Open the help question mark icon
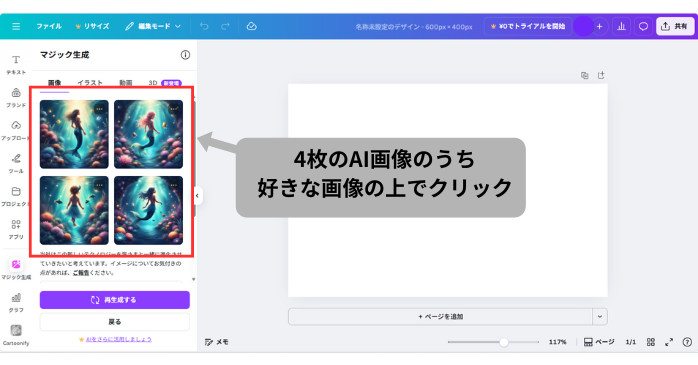 click(687, 342)
